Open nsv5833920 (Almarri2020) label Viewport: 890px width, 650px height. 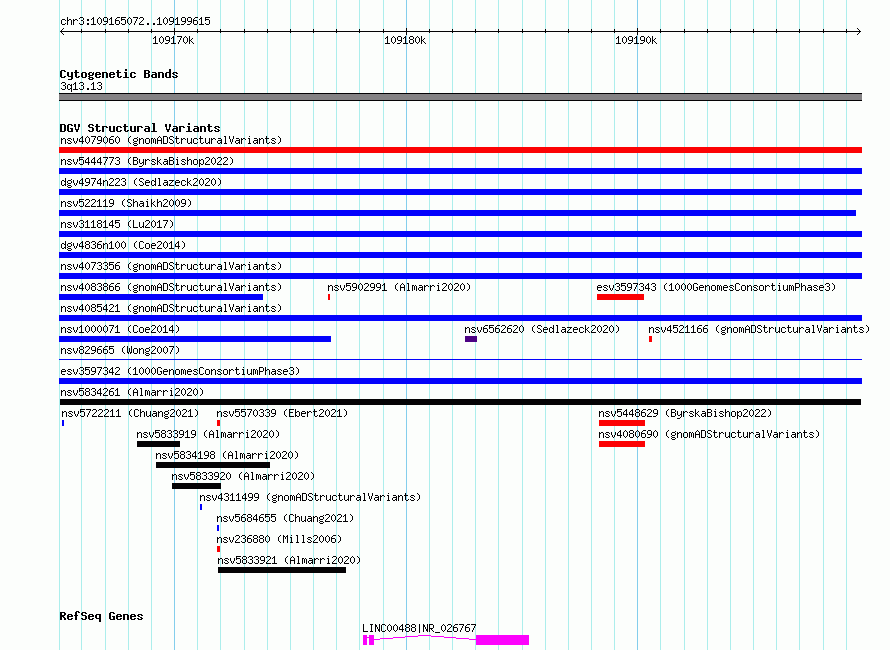(243, 476)
